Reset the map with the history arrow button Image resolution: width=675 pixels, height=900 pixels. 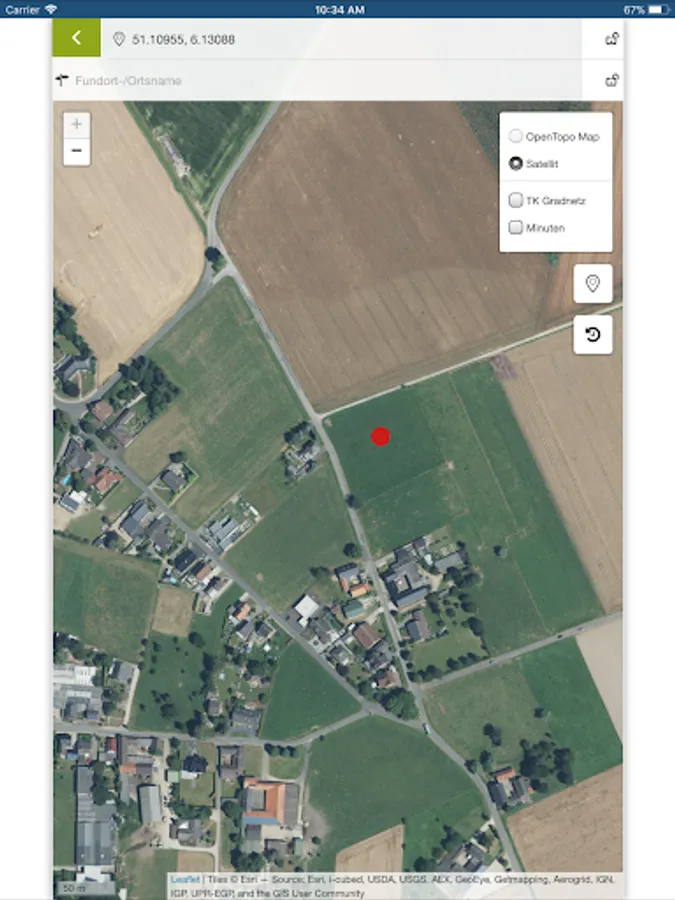point(592,334)
